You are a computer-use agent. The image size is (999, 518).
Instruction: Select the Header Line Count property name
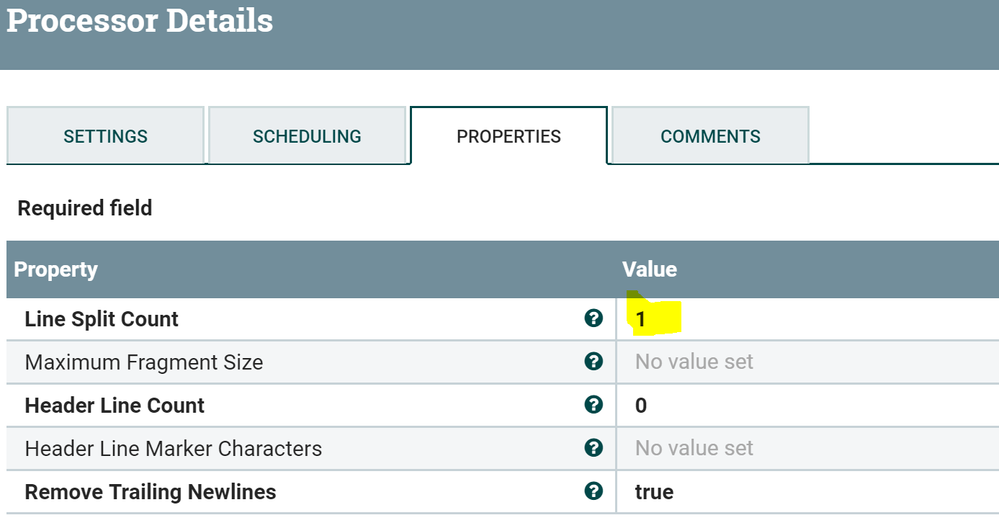[114, 406]
